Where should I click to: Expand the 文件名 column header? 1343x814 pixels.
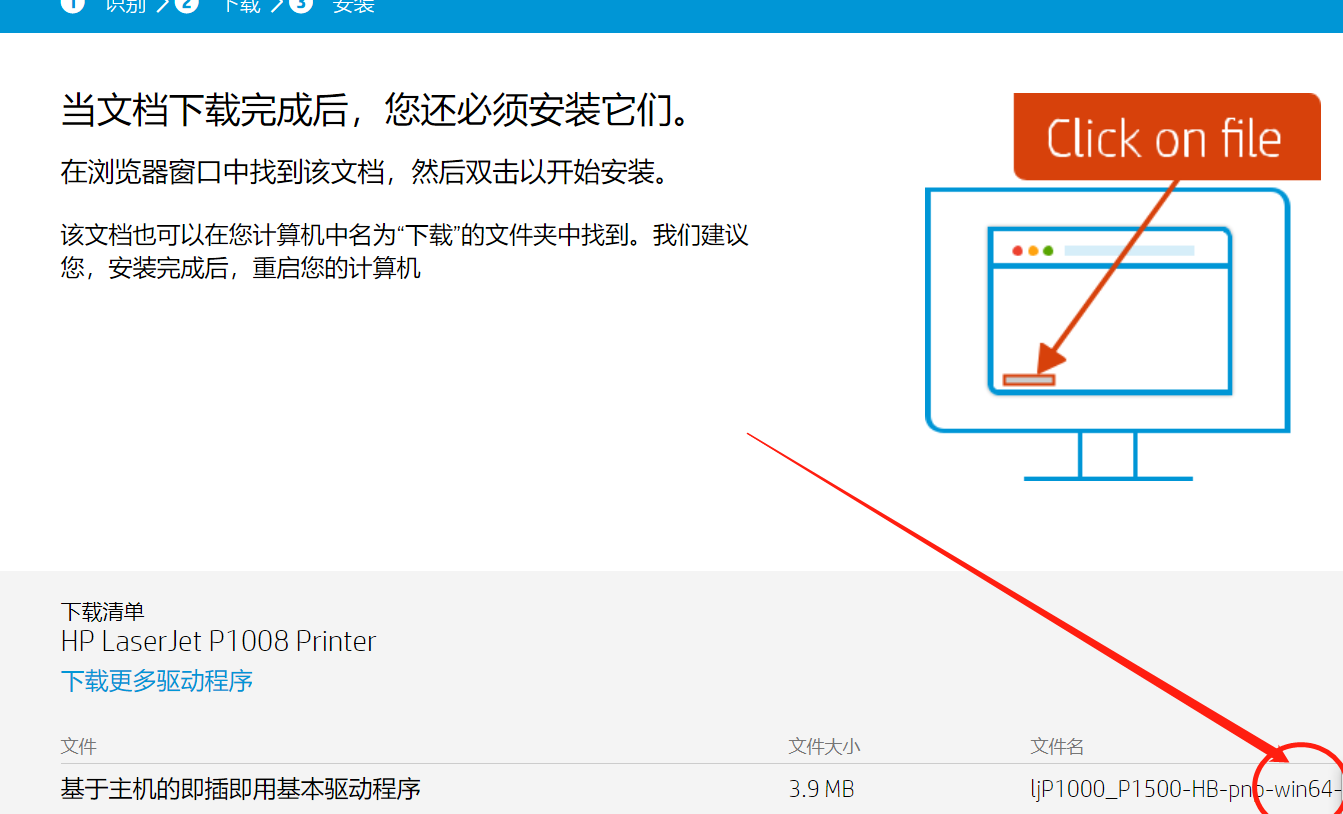[x=1057, y=745]
